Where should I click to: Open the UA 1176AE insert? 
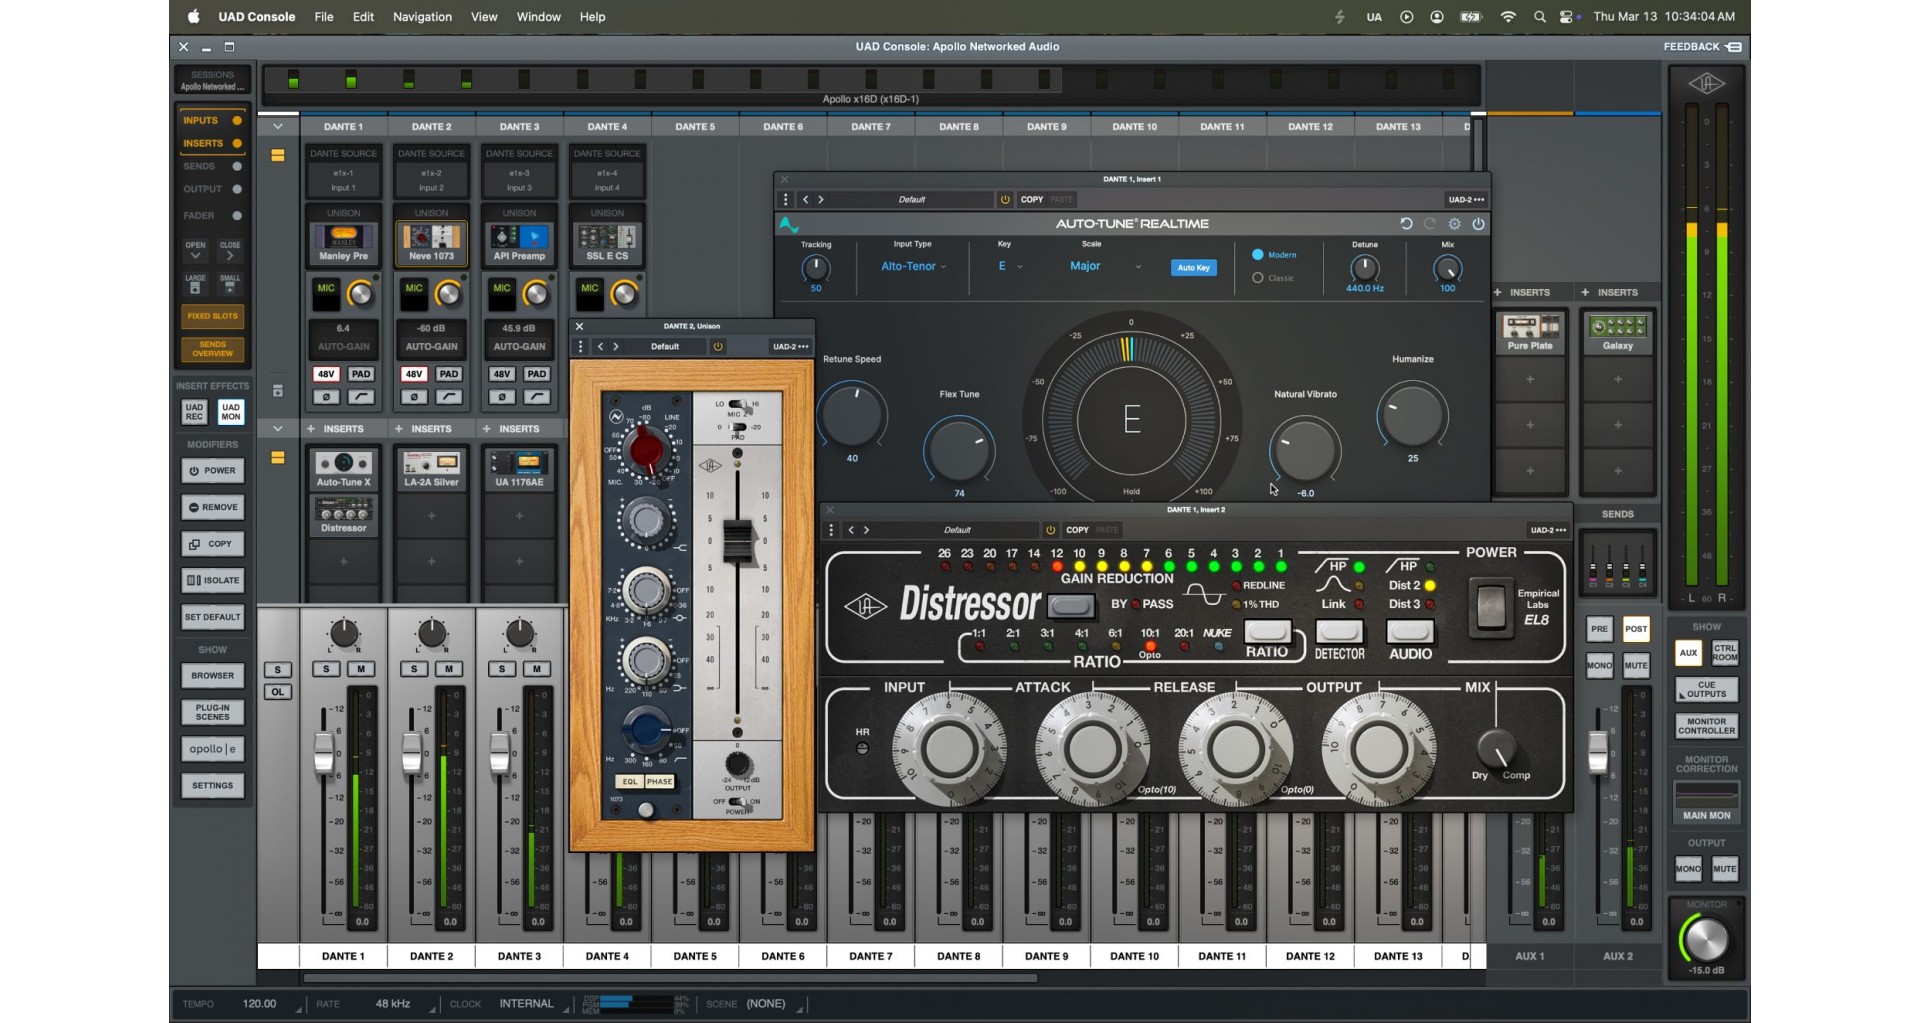[x=519, y=469]
